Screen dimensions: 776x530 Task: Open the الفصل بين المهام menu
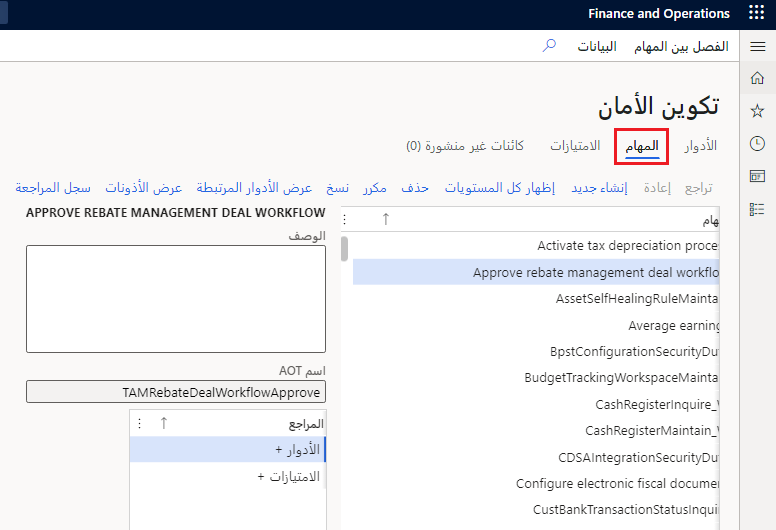tap(681, 47)
